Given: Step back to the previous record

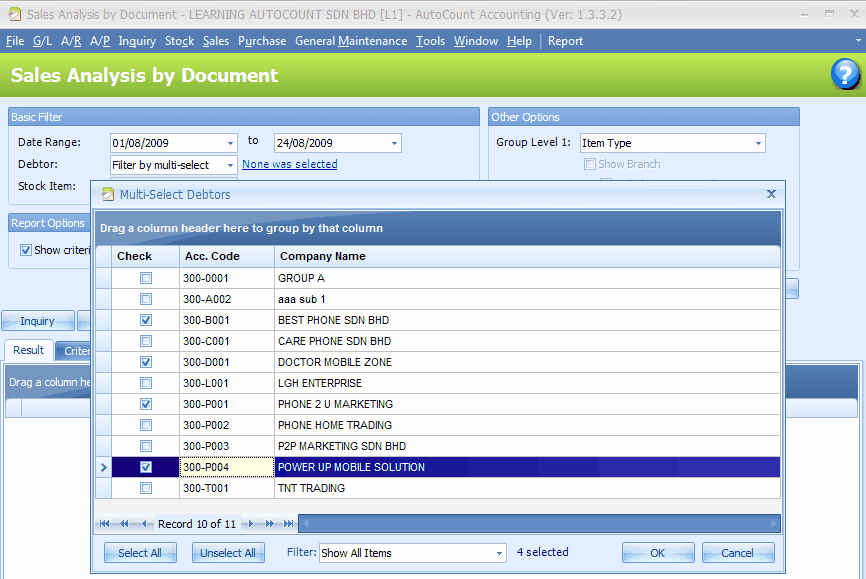Looking at the screenshot, I should tap(143, 523).
